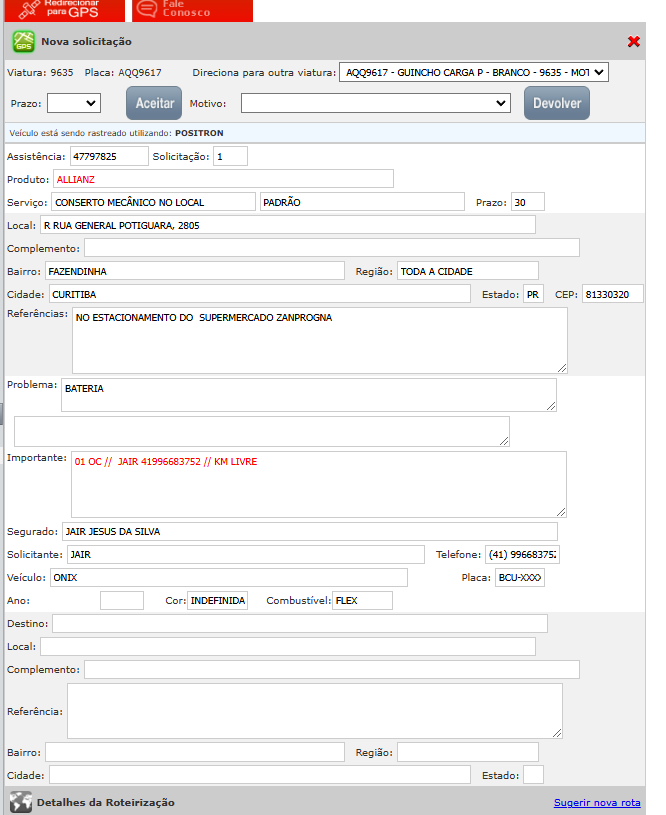Click the Veículo field showing ONIX

(x=229, y=577)
